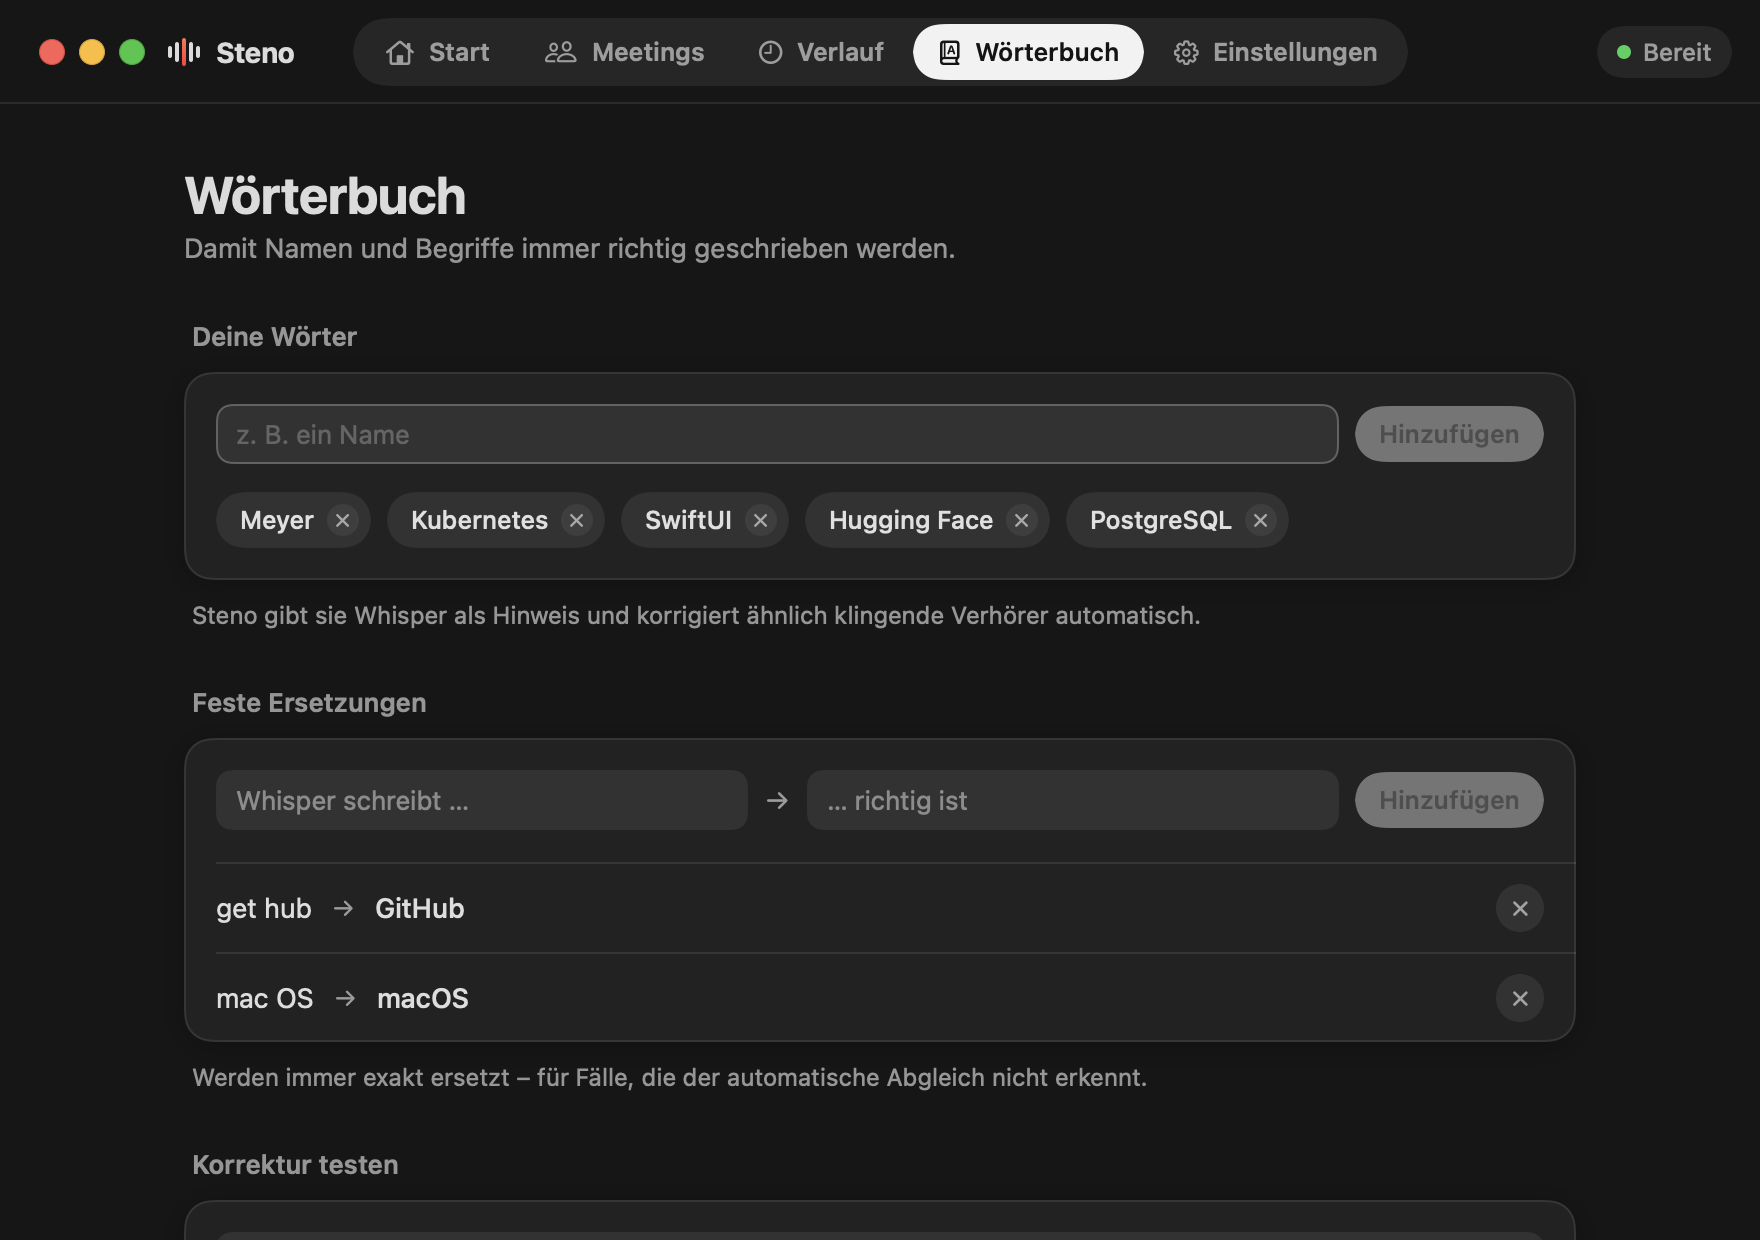Open the Verlauf tab

(821, 52)
